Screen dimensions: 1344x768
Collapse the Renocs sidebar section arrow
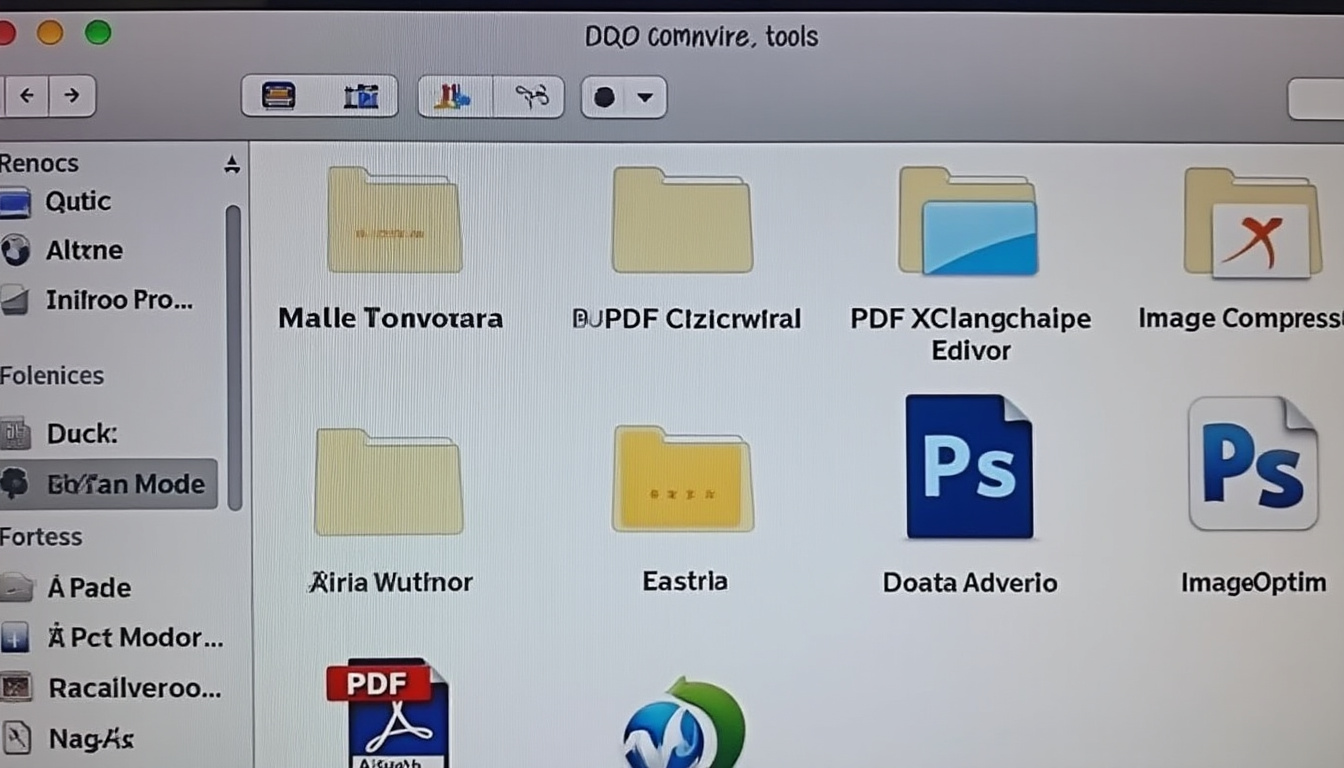[232, 165]
